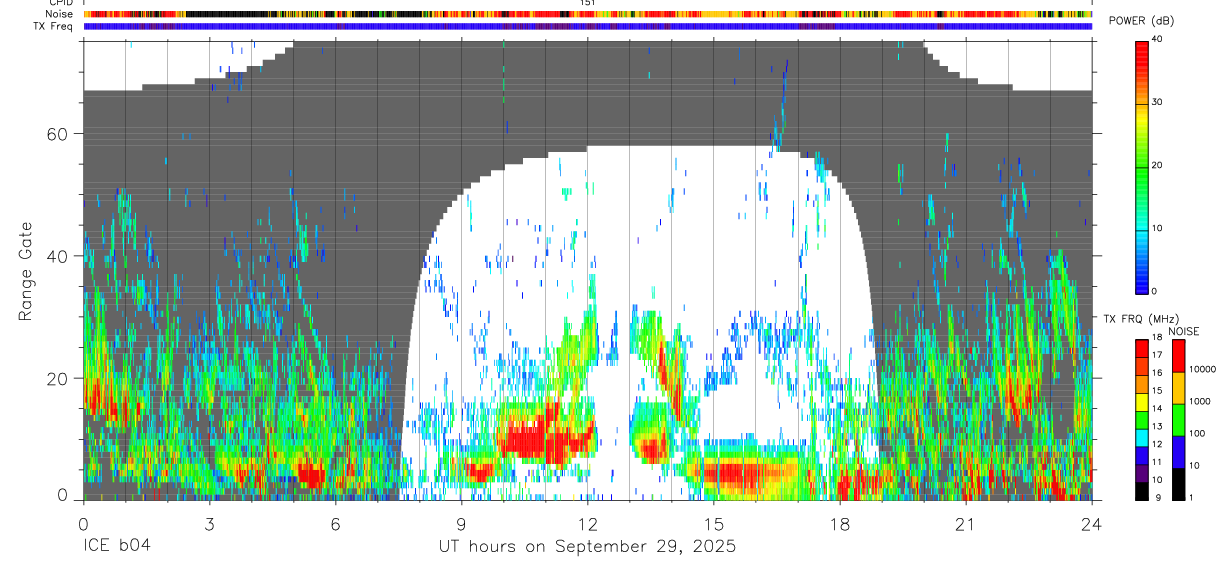The height and width of the screenshot is (567, 1228).
Task: Click the CPID value 151
Action: (588, 4)
